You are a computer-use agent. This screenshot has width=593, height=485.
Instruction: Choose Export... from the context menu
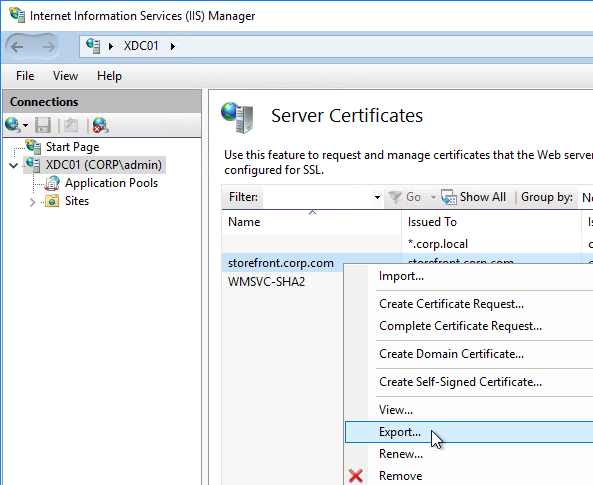coord(469,432)
